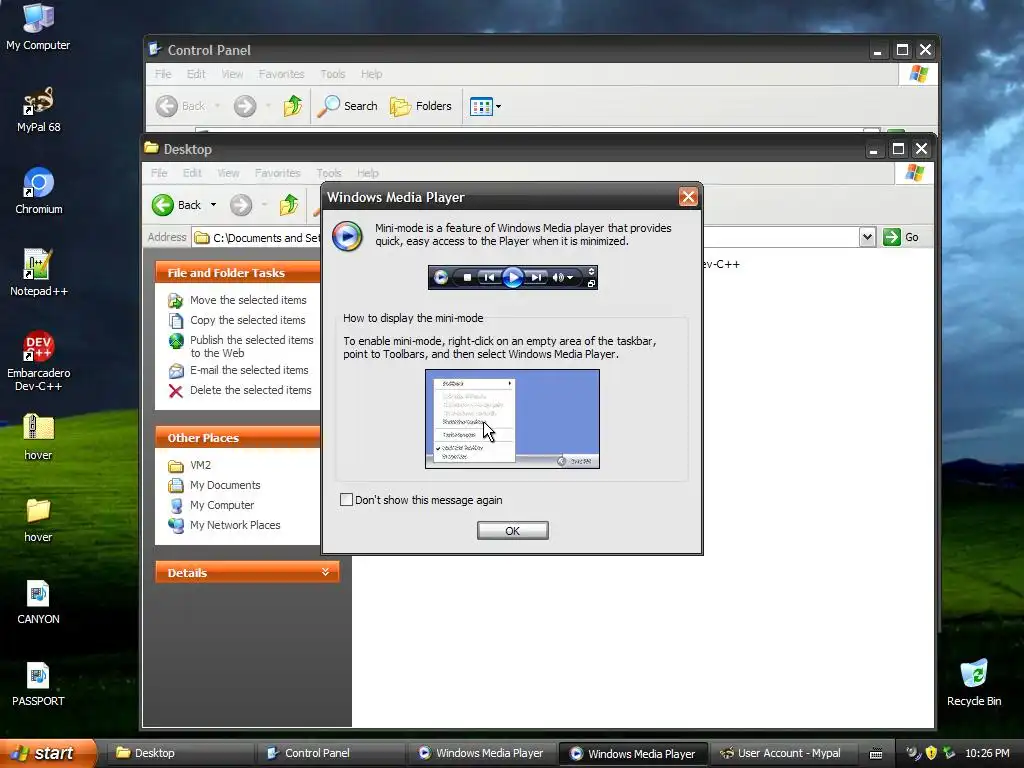Click the File and Folder Tasks header
Viewport: 1024px width, 768px height.
[238, 273]
